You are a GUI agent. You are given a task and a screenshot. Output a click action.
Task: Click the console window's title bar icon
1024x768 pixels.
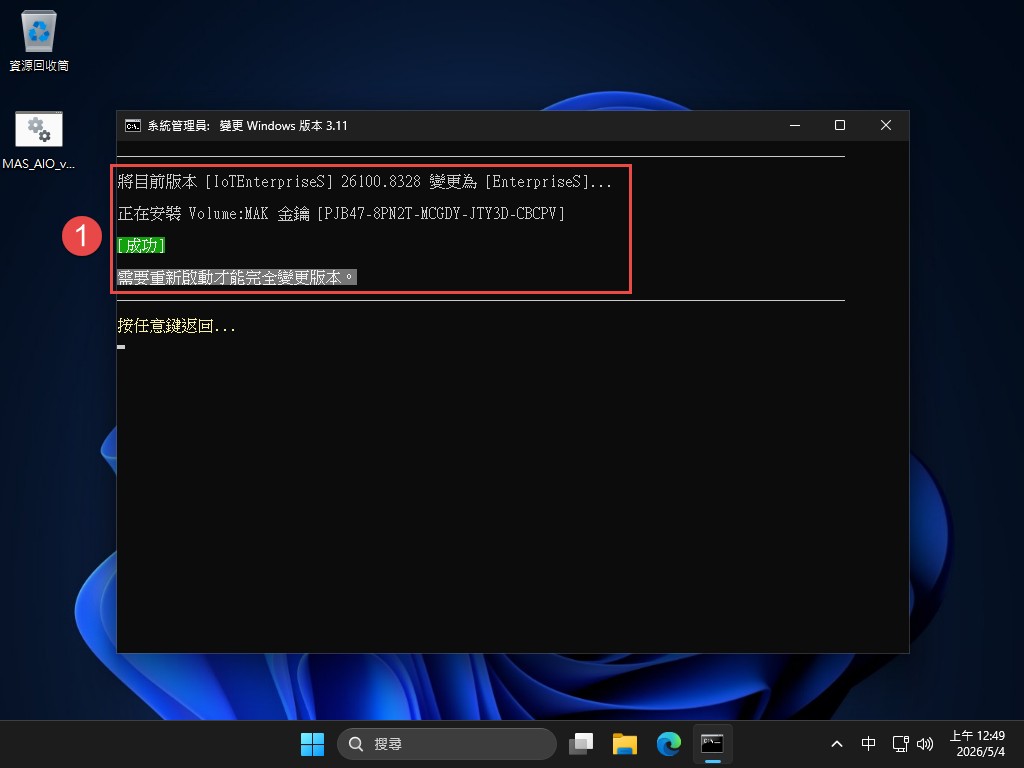coord(133,125)
